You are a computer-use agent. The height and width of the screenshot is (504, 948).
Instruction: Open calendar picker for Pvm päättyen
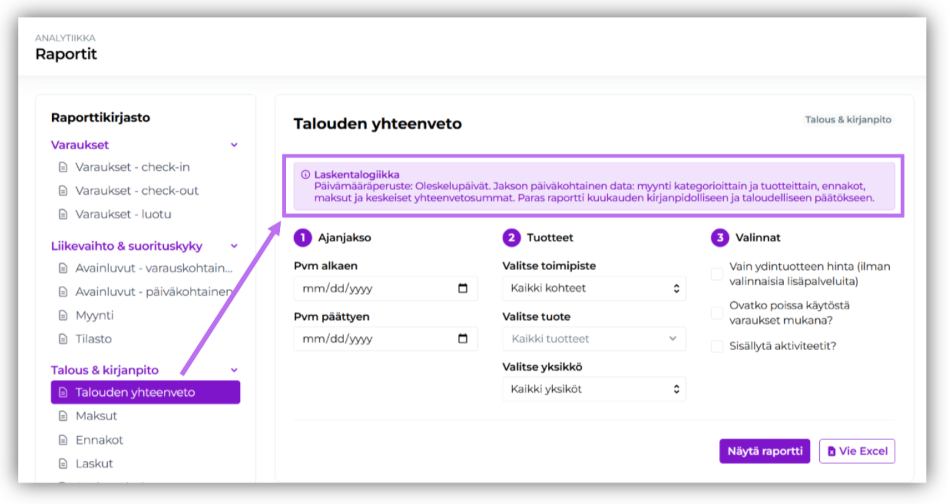tap(463, 338)
